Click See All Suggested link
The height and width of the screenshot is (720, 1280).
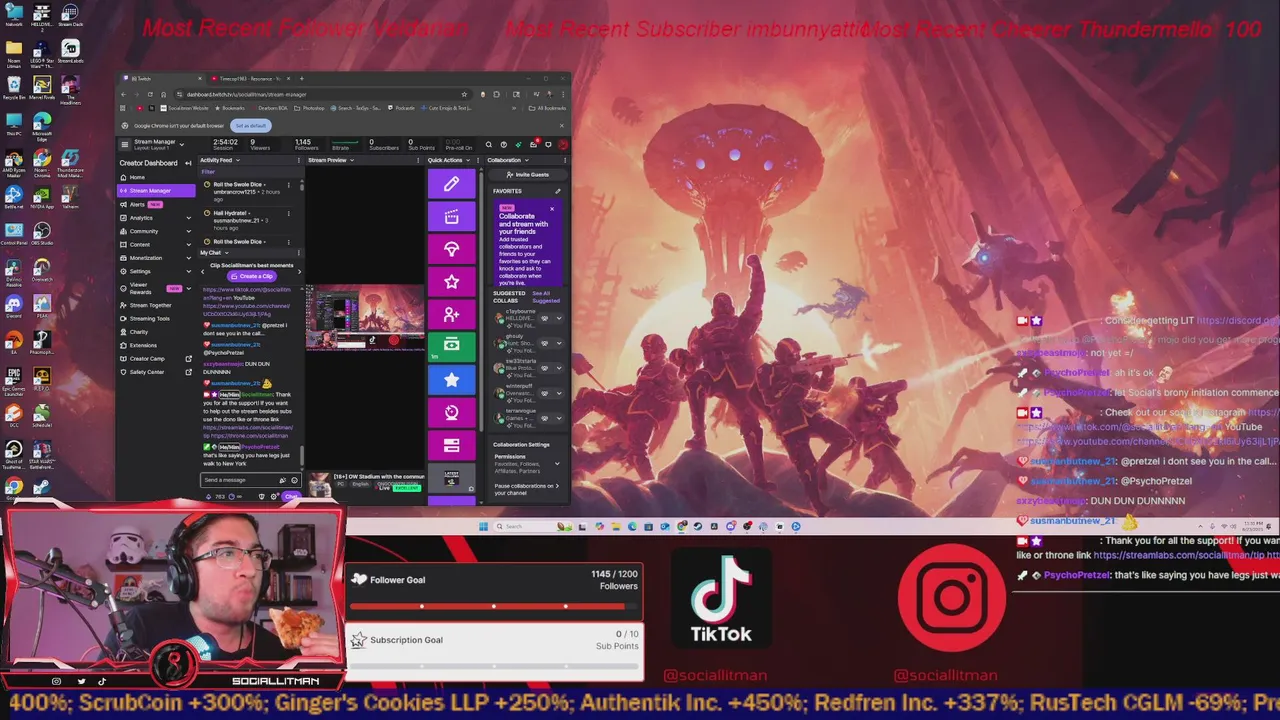(546, 297)
